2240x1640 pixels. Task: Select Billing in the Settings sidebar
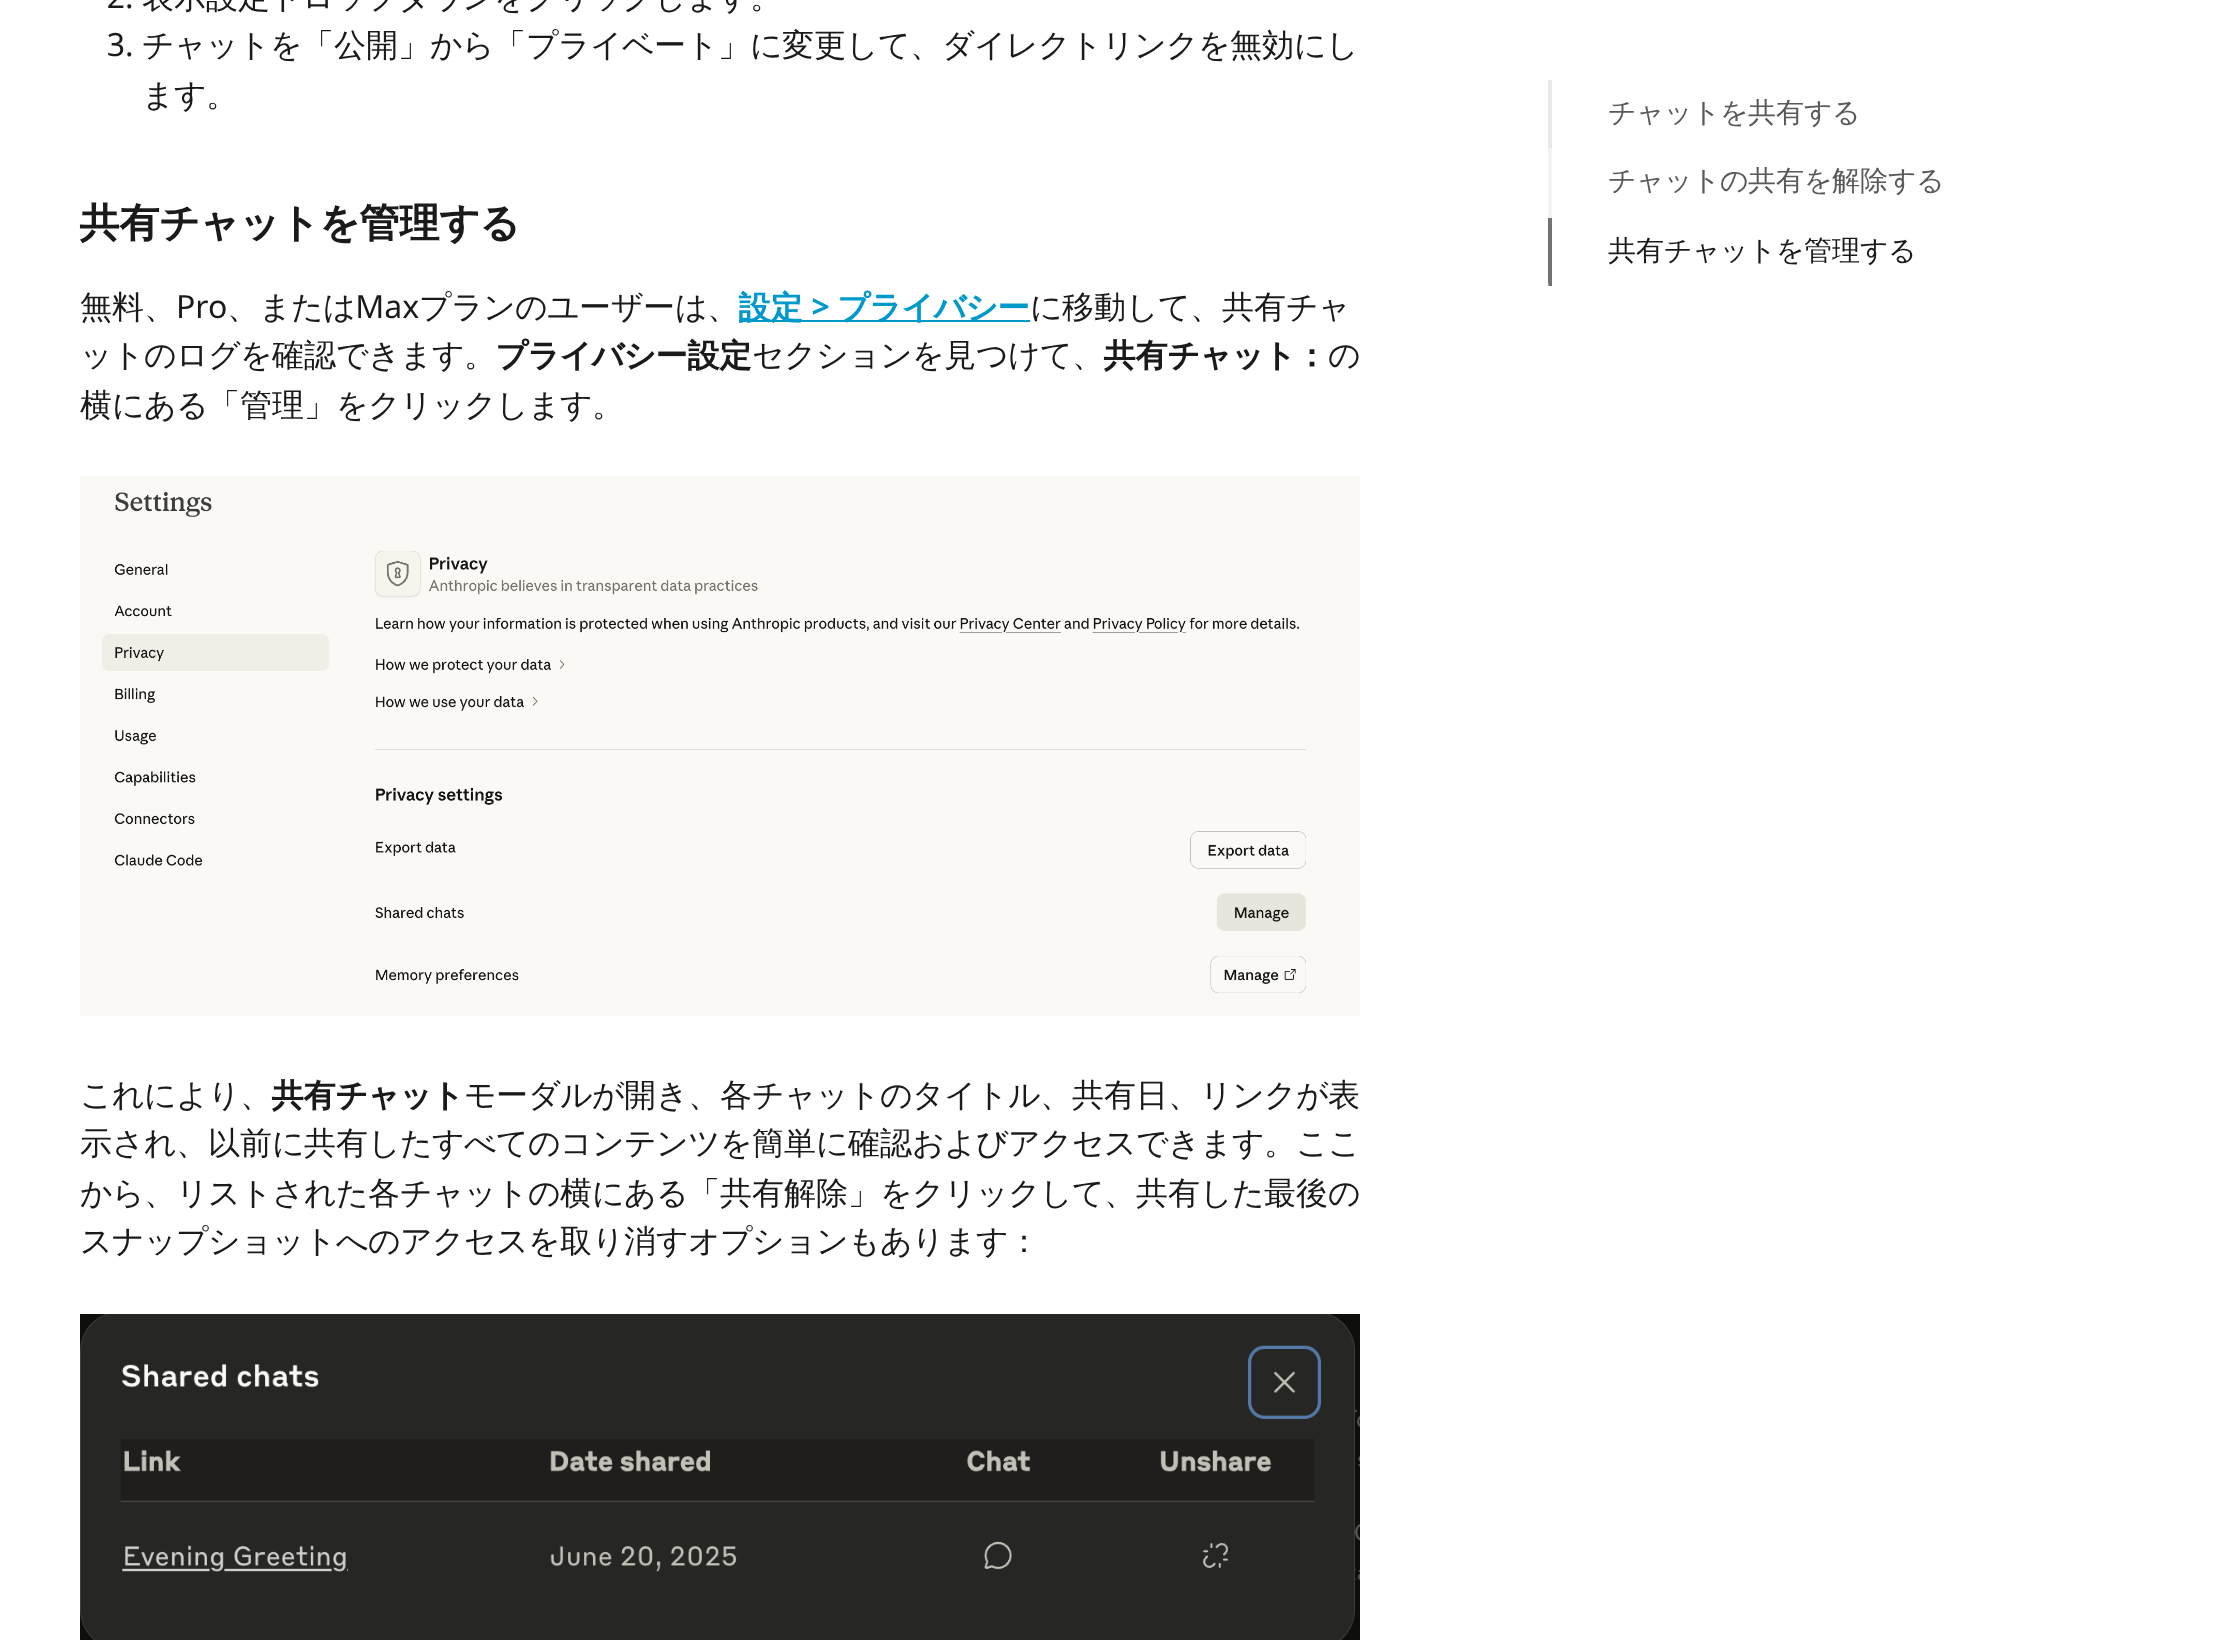[134, 694]
